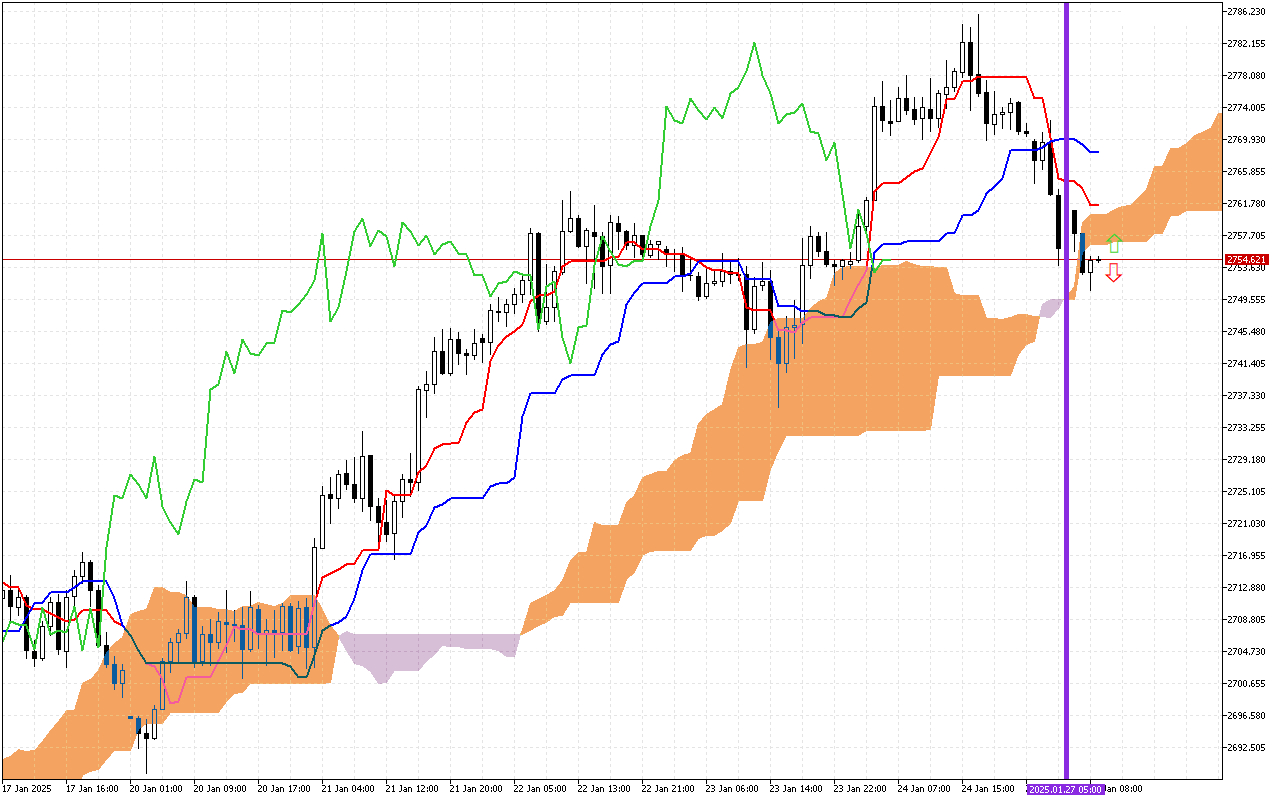Click the 21 Jan 20:00 time label
The height and width of the screenshot is (800, 1280).
[476, 789]
